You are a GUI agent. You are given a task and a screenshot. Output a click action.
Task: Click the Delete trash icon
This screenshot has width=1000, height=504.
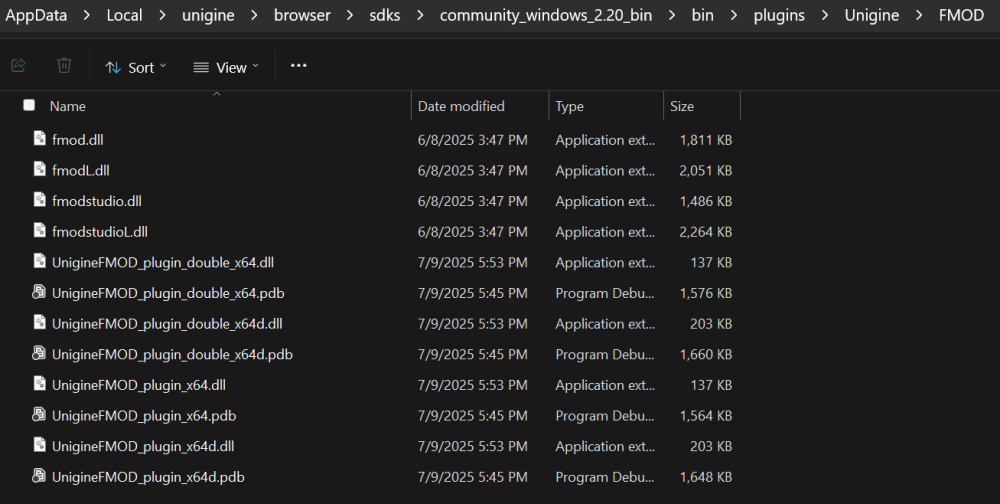tap(64, 66)
